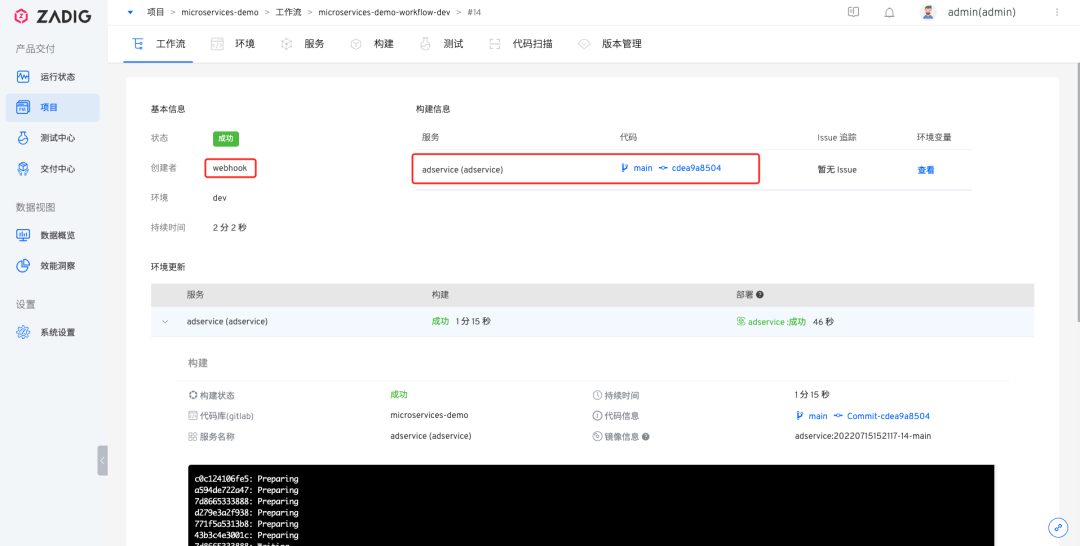Click the dev environment value
The height and width of the screenshot is (546, 1080).
click(220, 198)
